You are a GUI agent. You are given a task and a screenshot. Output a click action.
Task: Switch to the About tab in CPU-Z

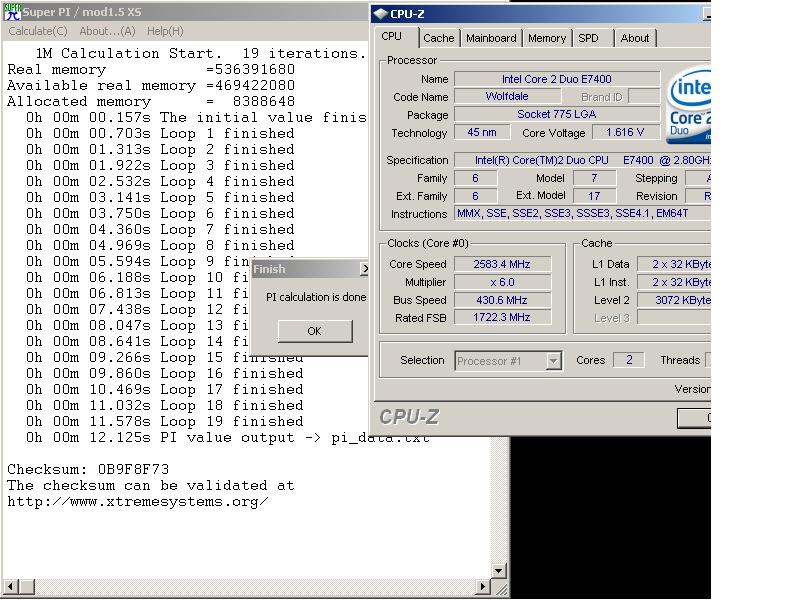tap(635, 38)
